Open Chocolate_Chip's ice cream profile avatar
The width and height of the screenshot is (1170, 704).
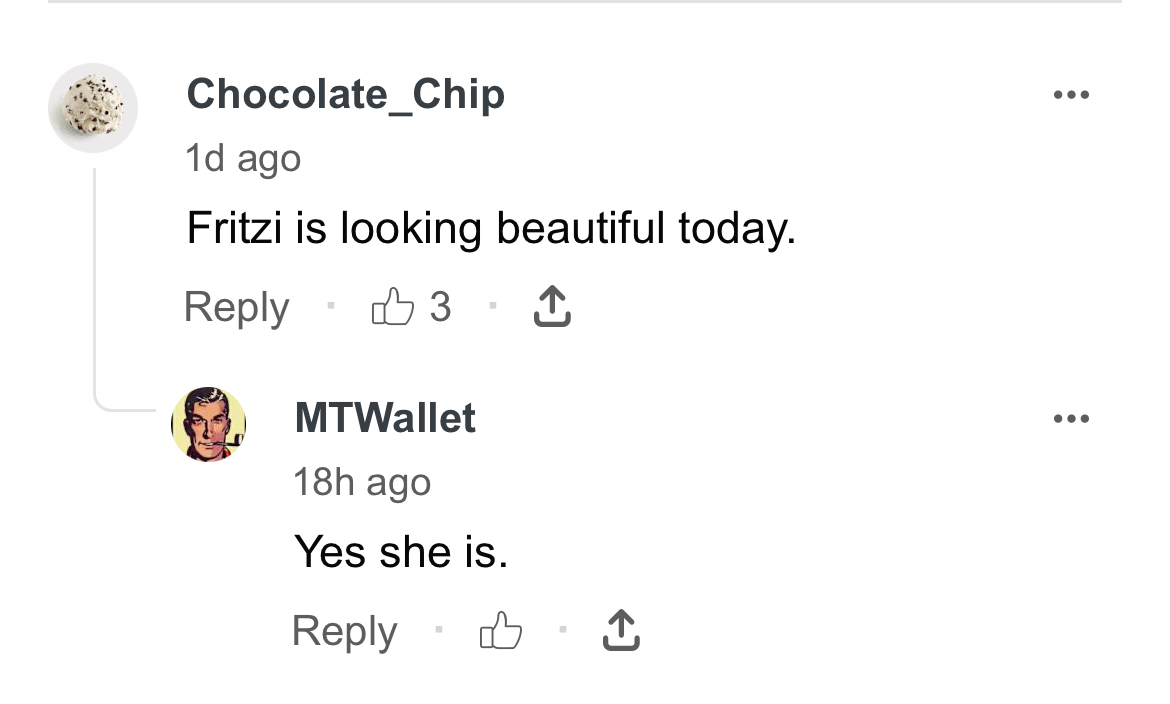[93, 108]
